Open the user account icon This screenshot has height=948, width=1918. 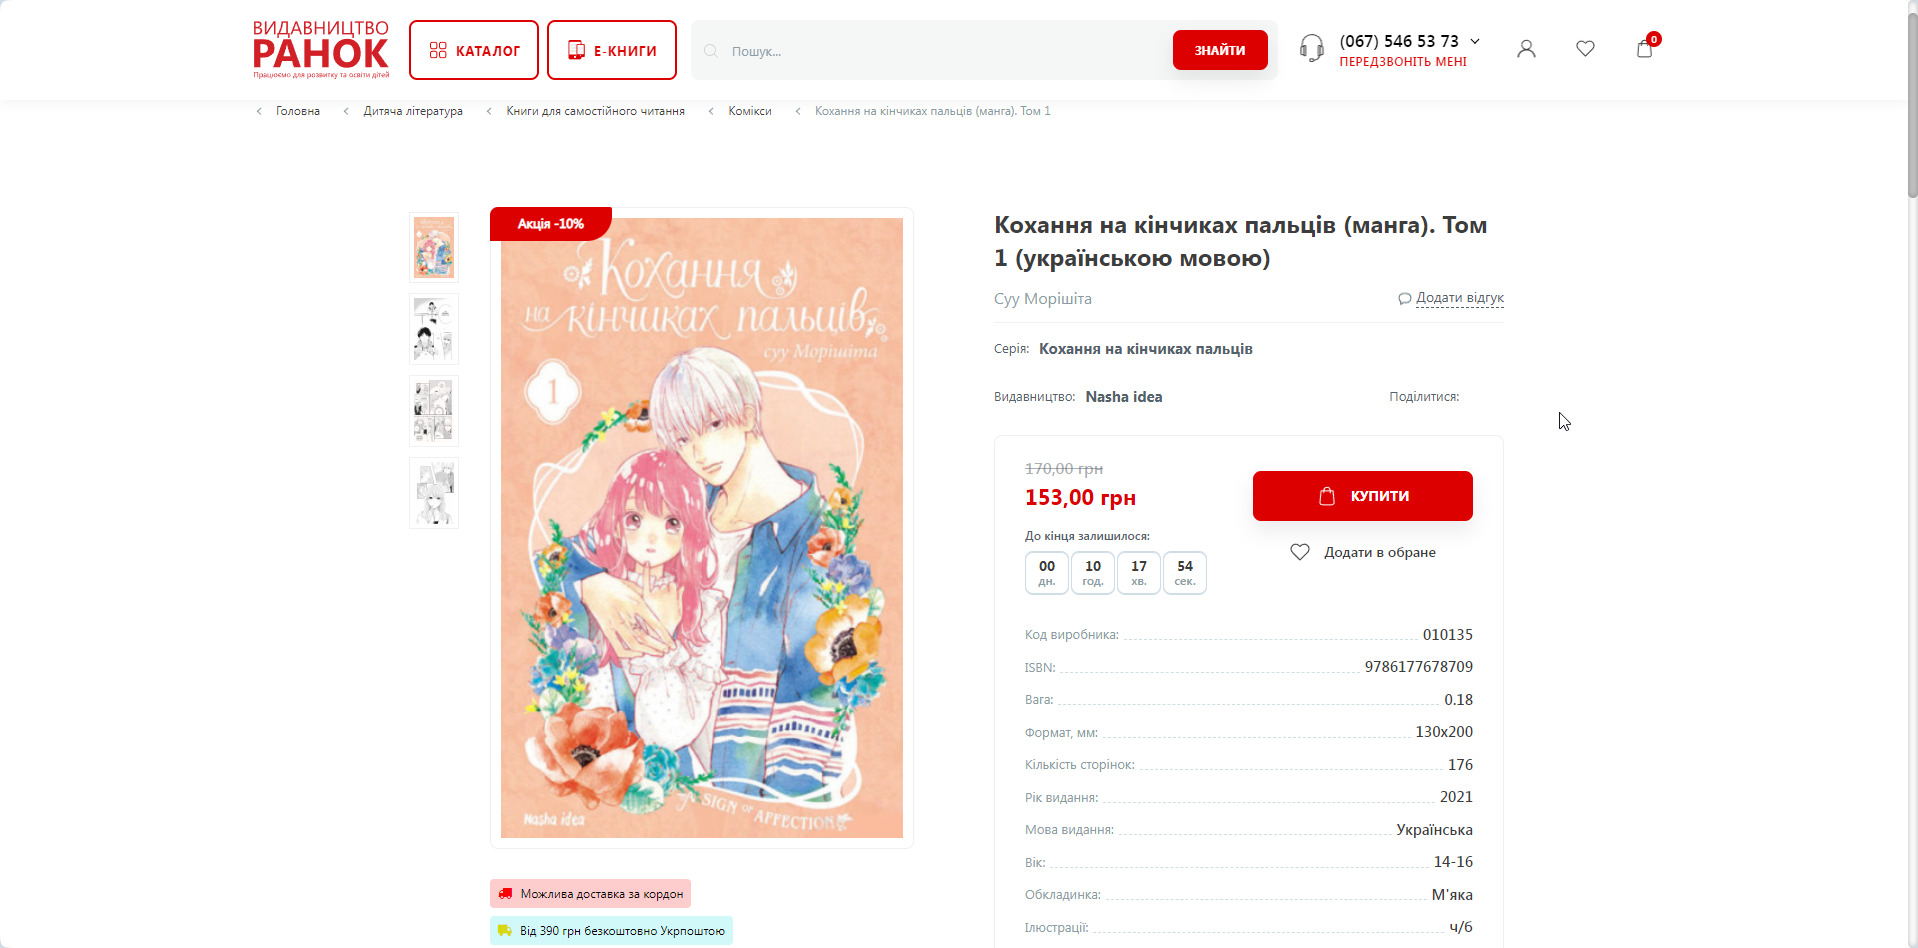click(1526, 49)
